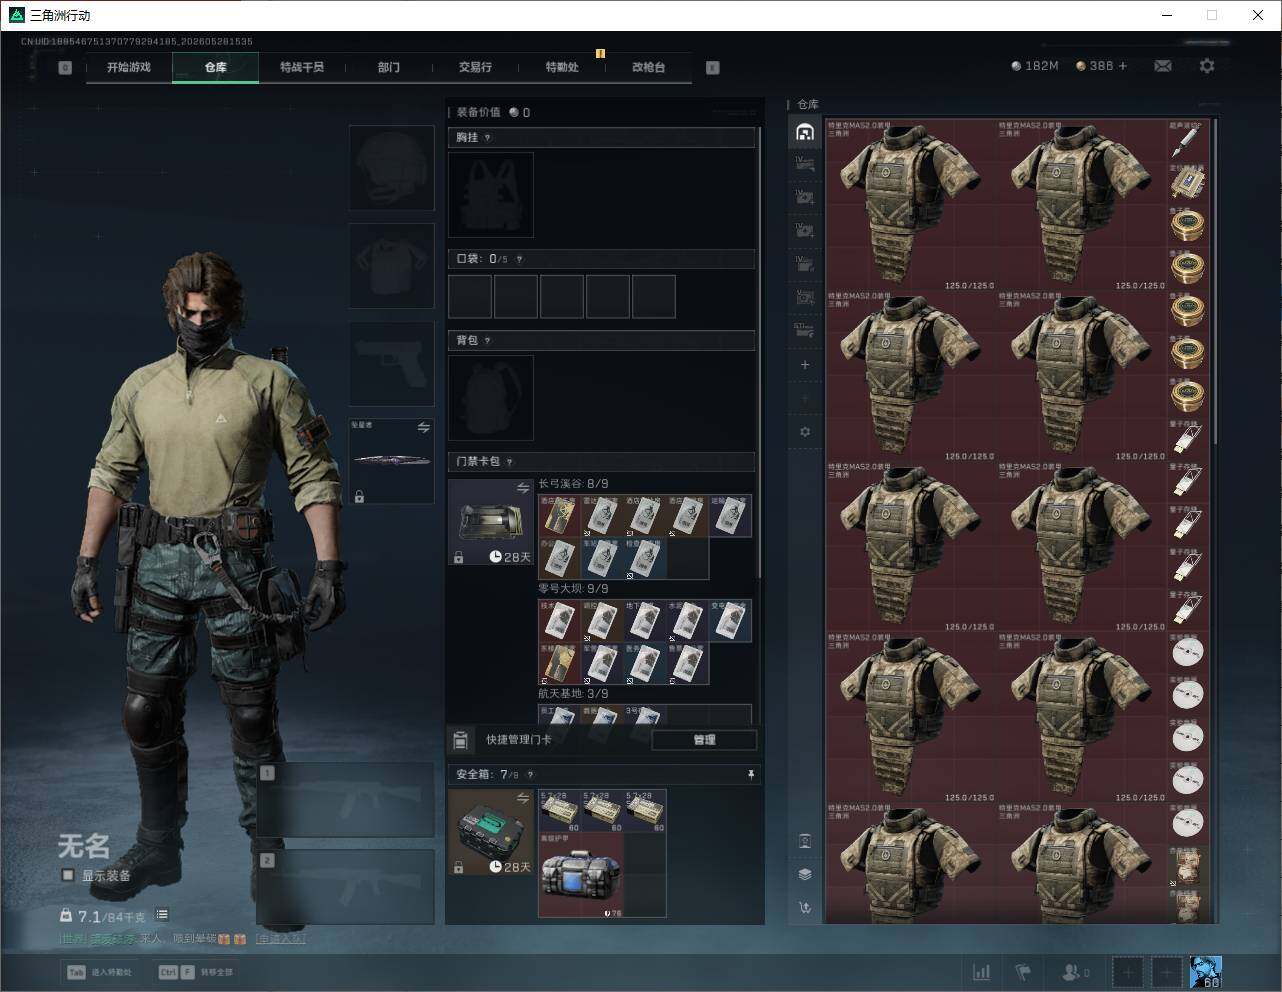
Task: Click the player avatar portrait
Action: [x=1206, y=972]
